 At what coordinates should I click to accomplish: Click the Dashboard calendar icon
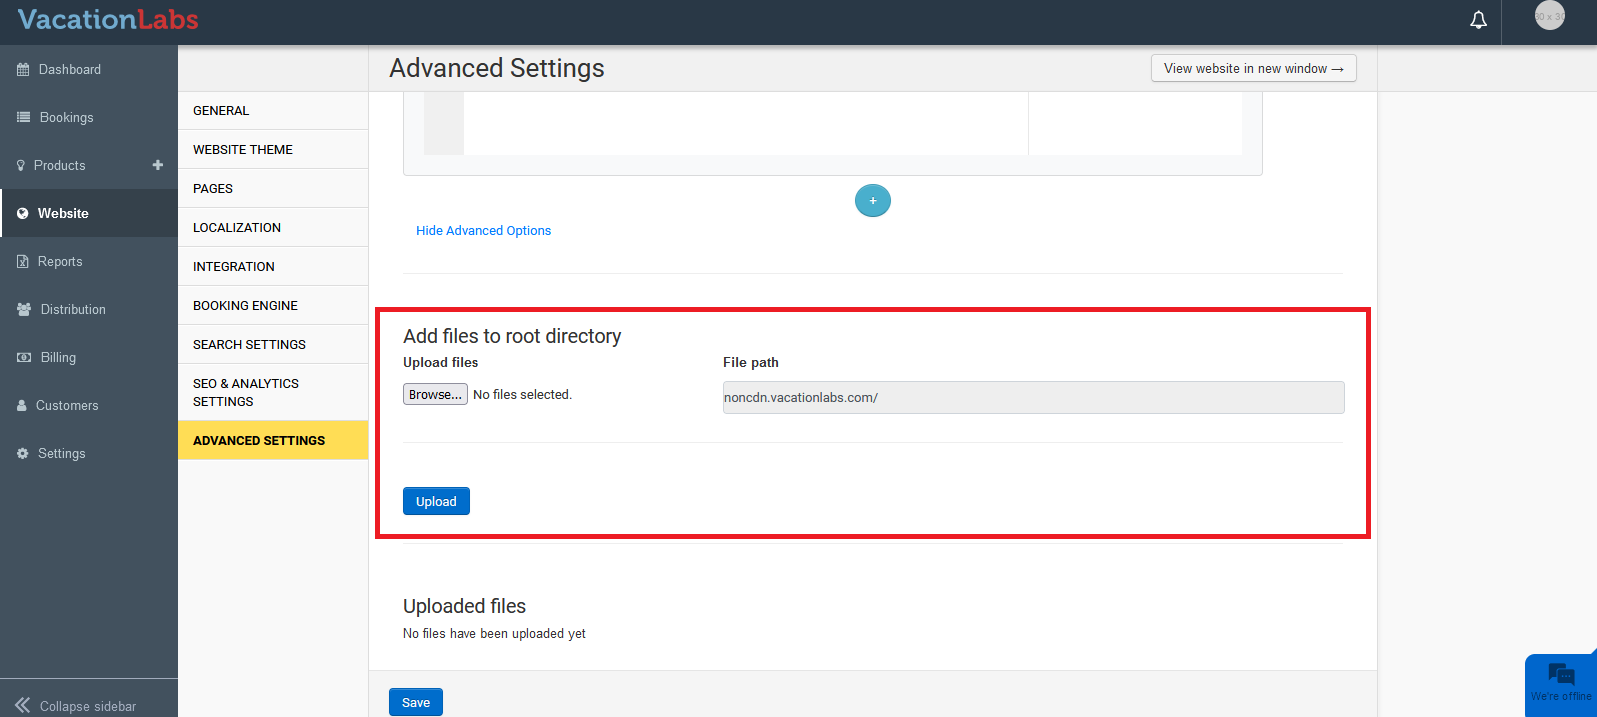(23, 70)
